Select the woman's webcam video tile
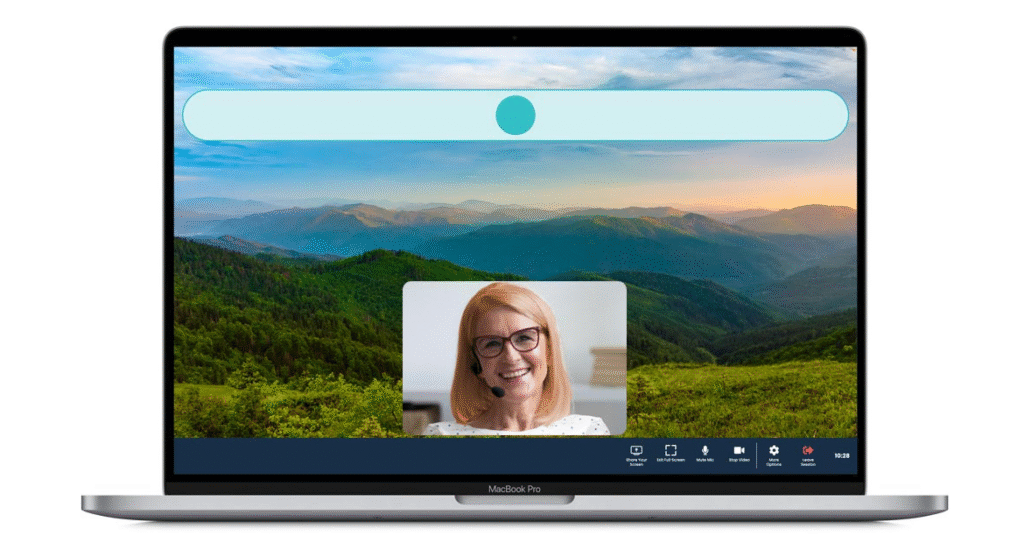 click(x=514, y=358)
